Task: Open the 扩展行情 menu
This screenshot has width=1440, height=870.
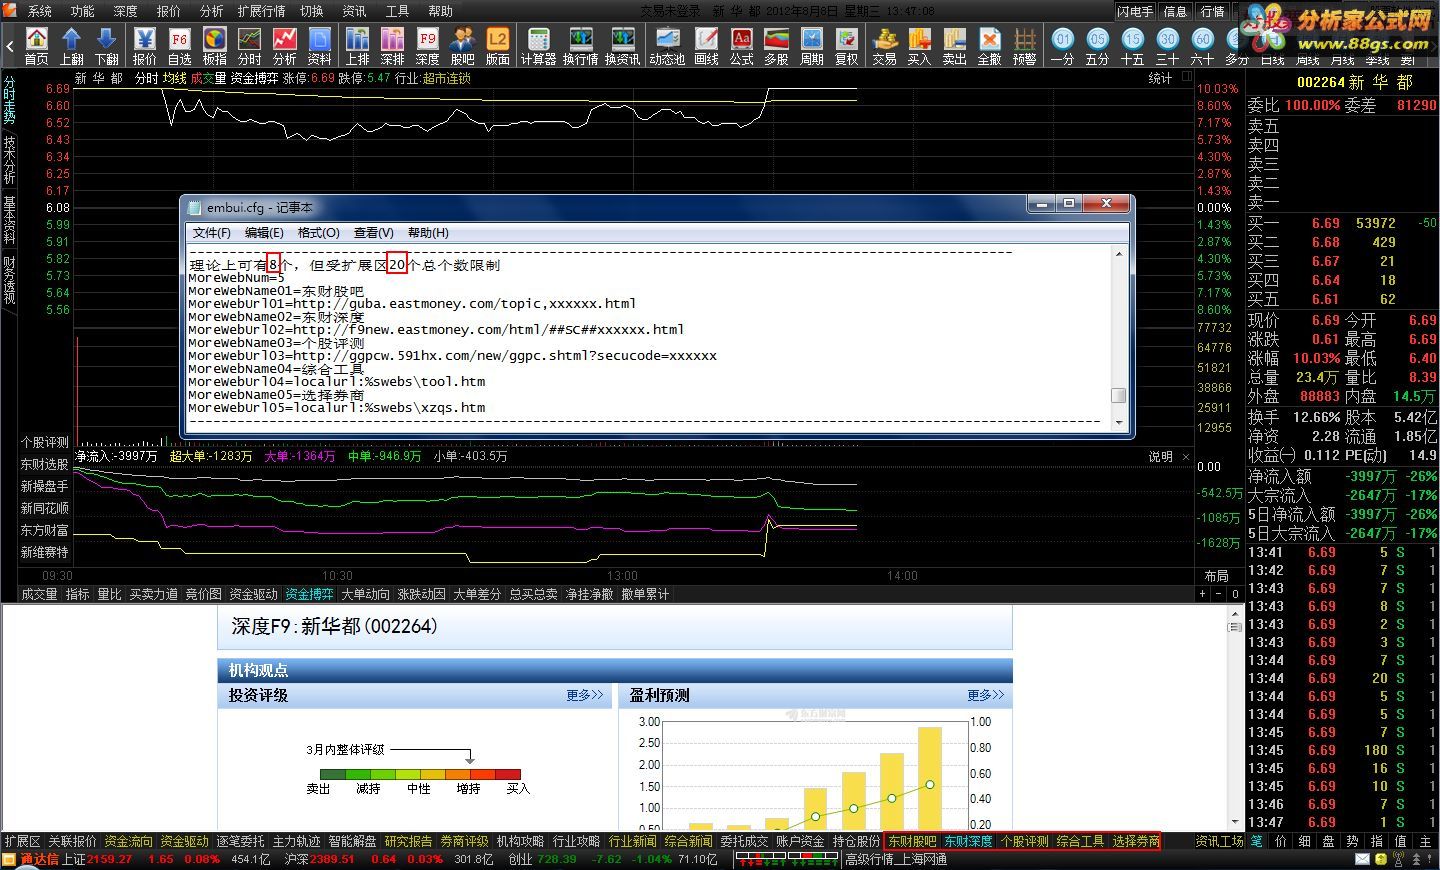Action: [x=261, y=11]
